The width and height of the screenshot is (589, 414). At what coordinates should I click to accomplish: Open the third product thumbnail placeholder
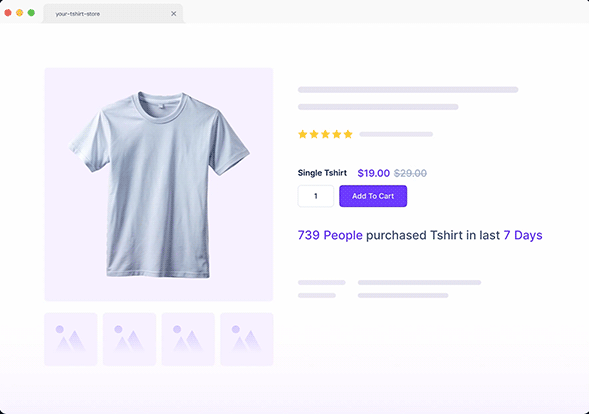point(188,339)
